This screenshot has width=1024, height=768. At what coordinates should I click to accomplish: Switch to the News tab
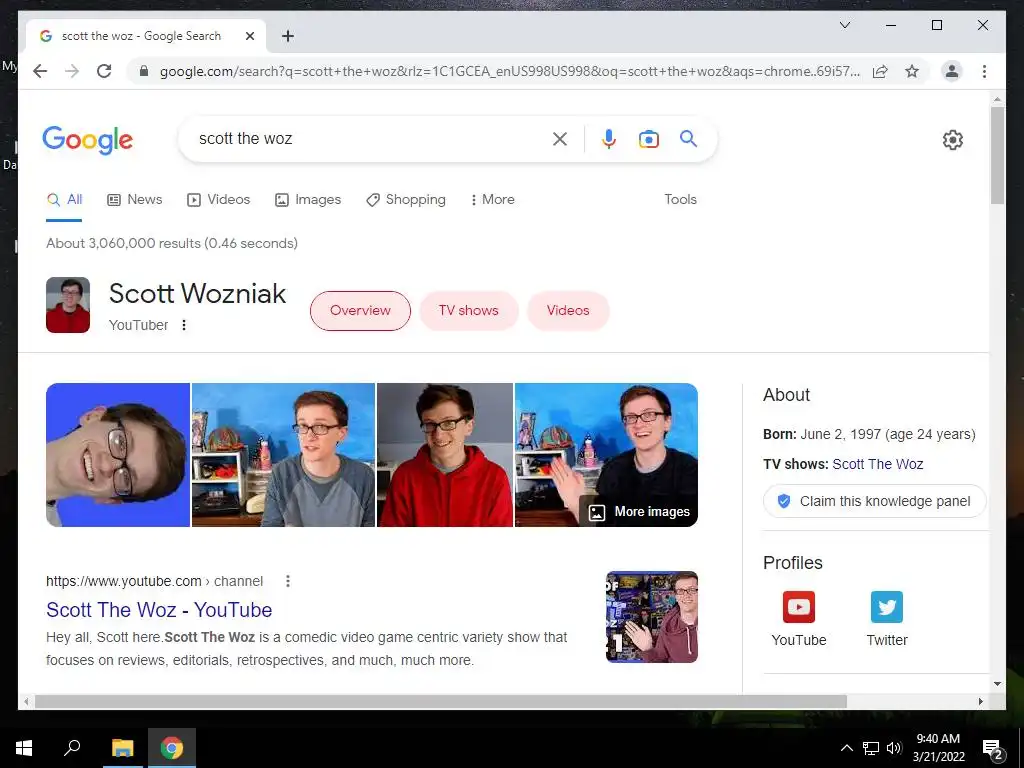click(135, 200)
